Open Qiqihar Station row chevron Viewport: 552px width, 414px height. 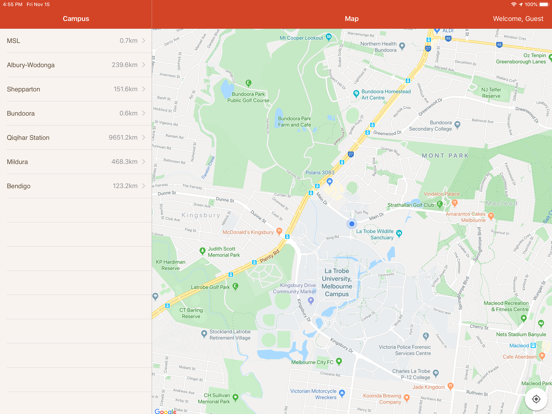pos(143,137)
